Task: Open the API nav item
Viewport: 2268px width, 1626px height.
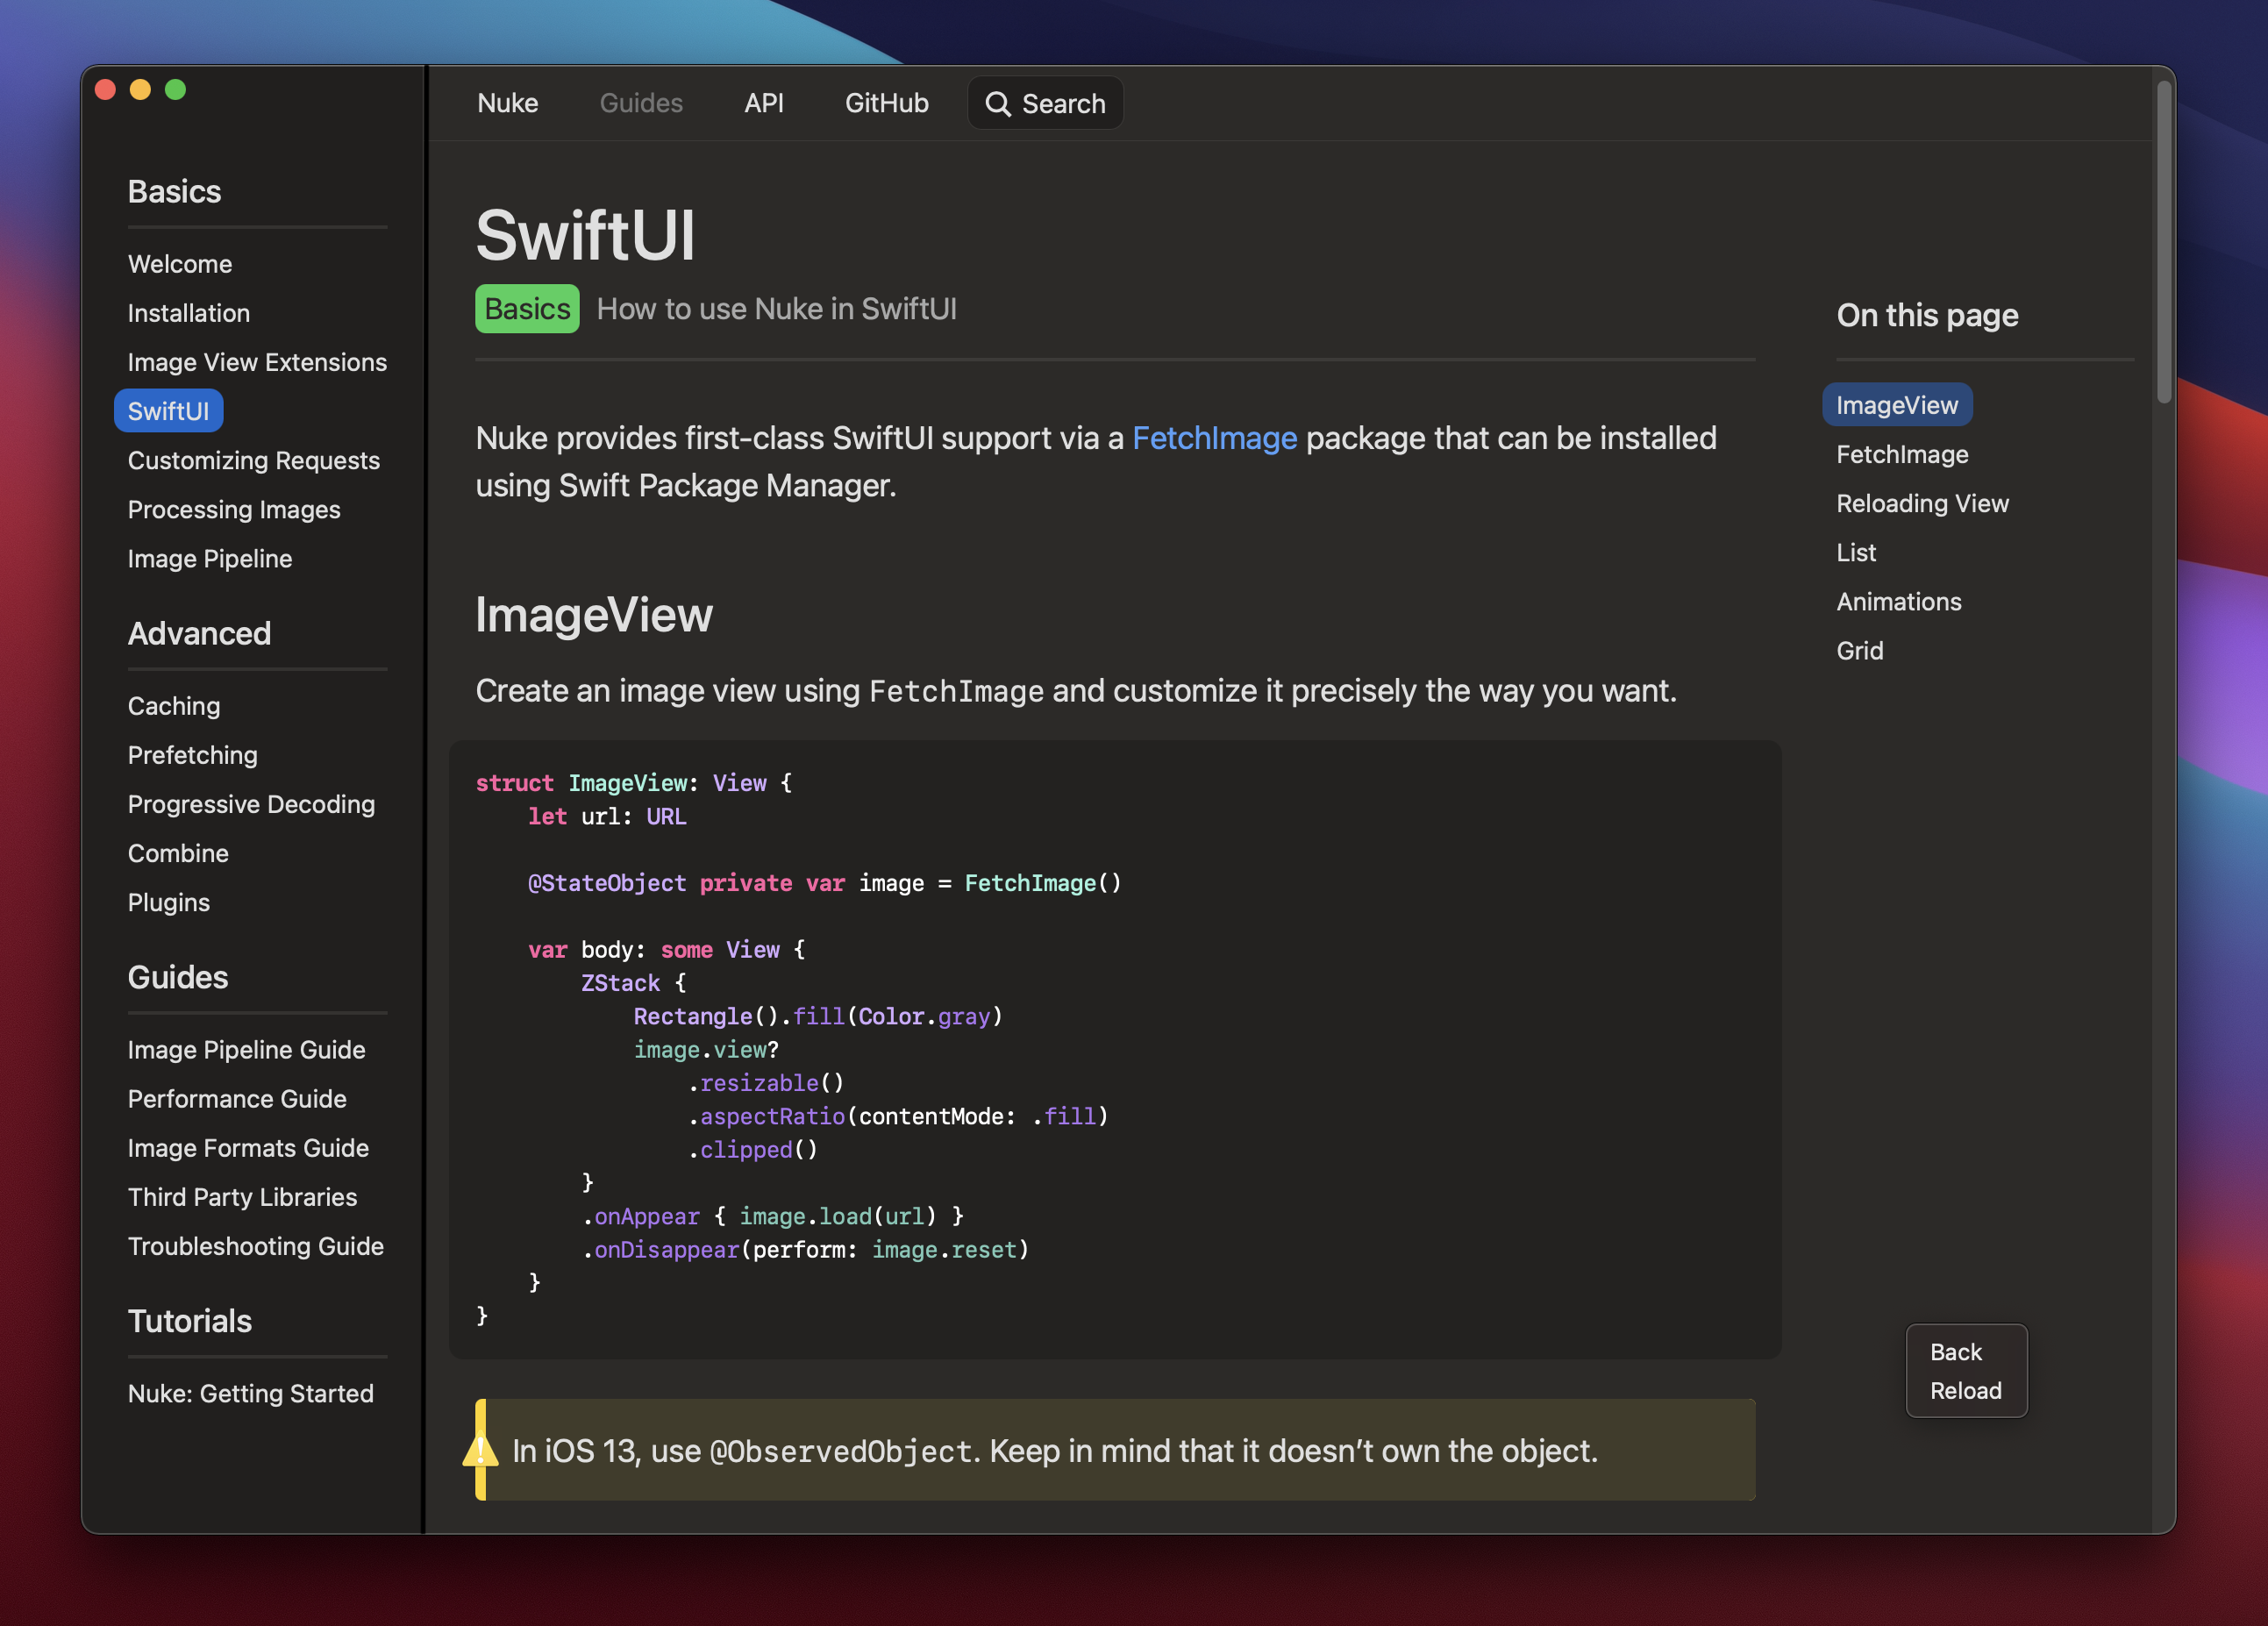Action: pos(764,103)
